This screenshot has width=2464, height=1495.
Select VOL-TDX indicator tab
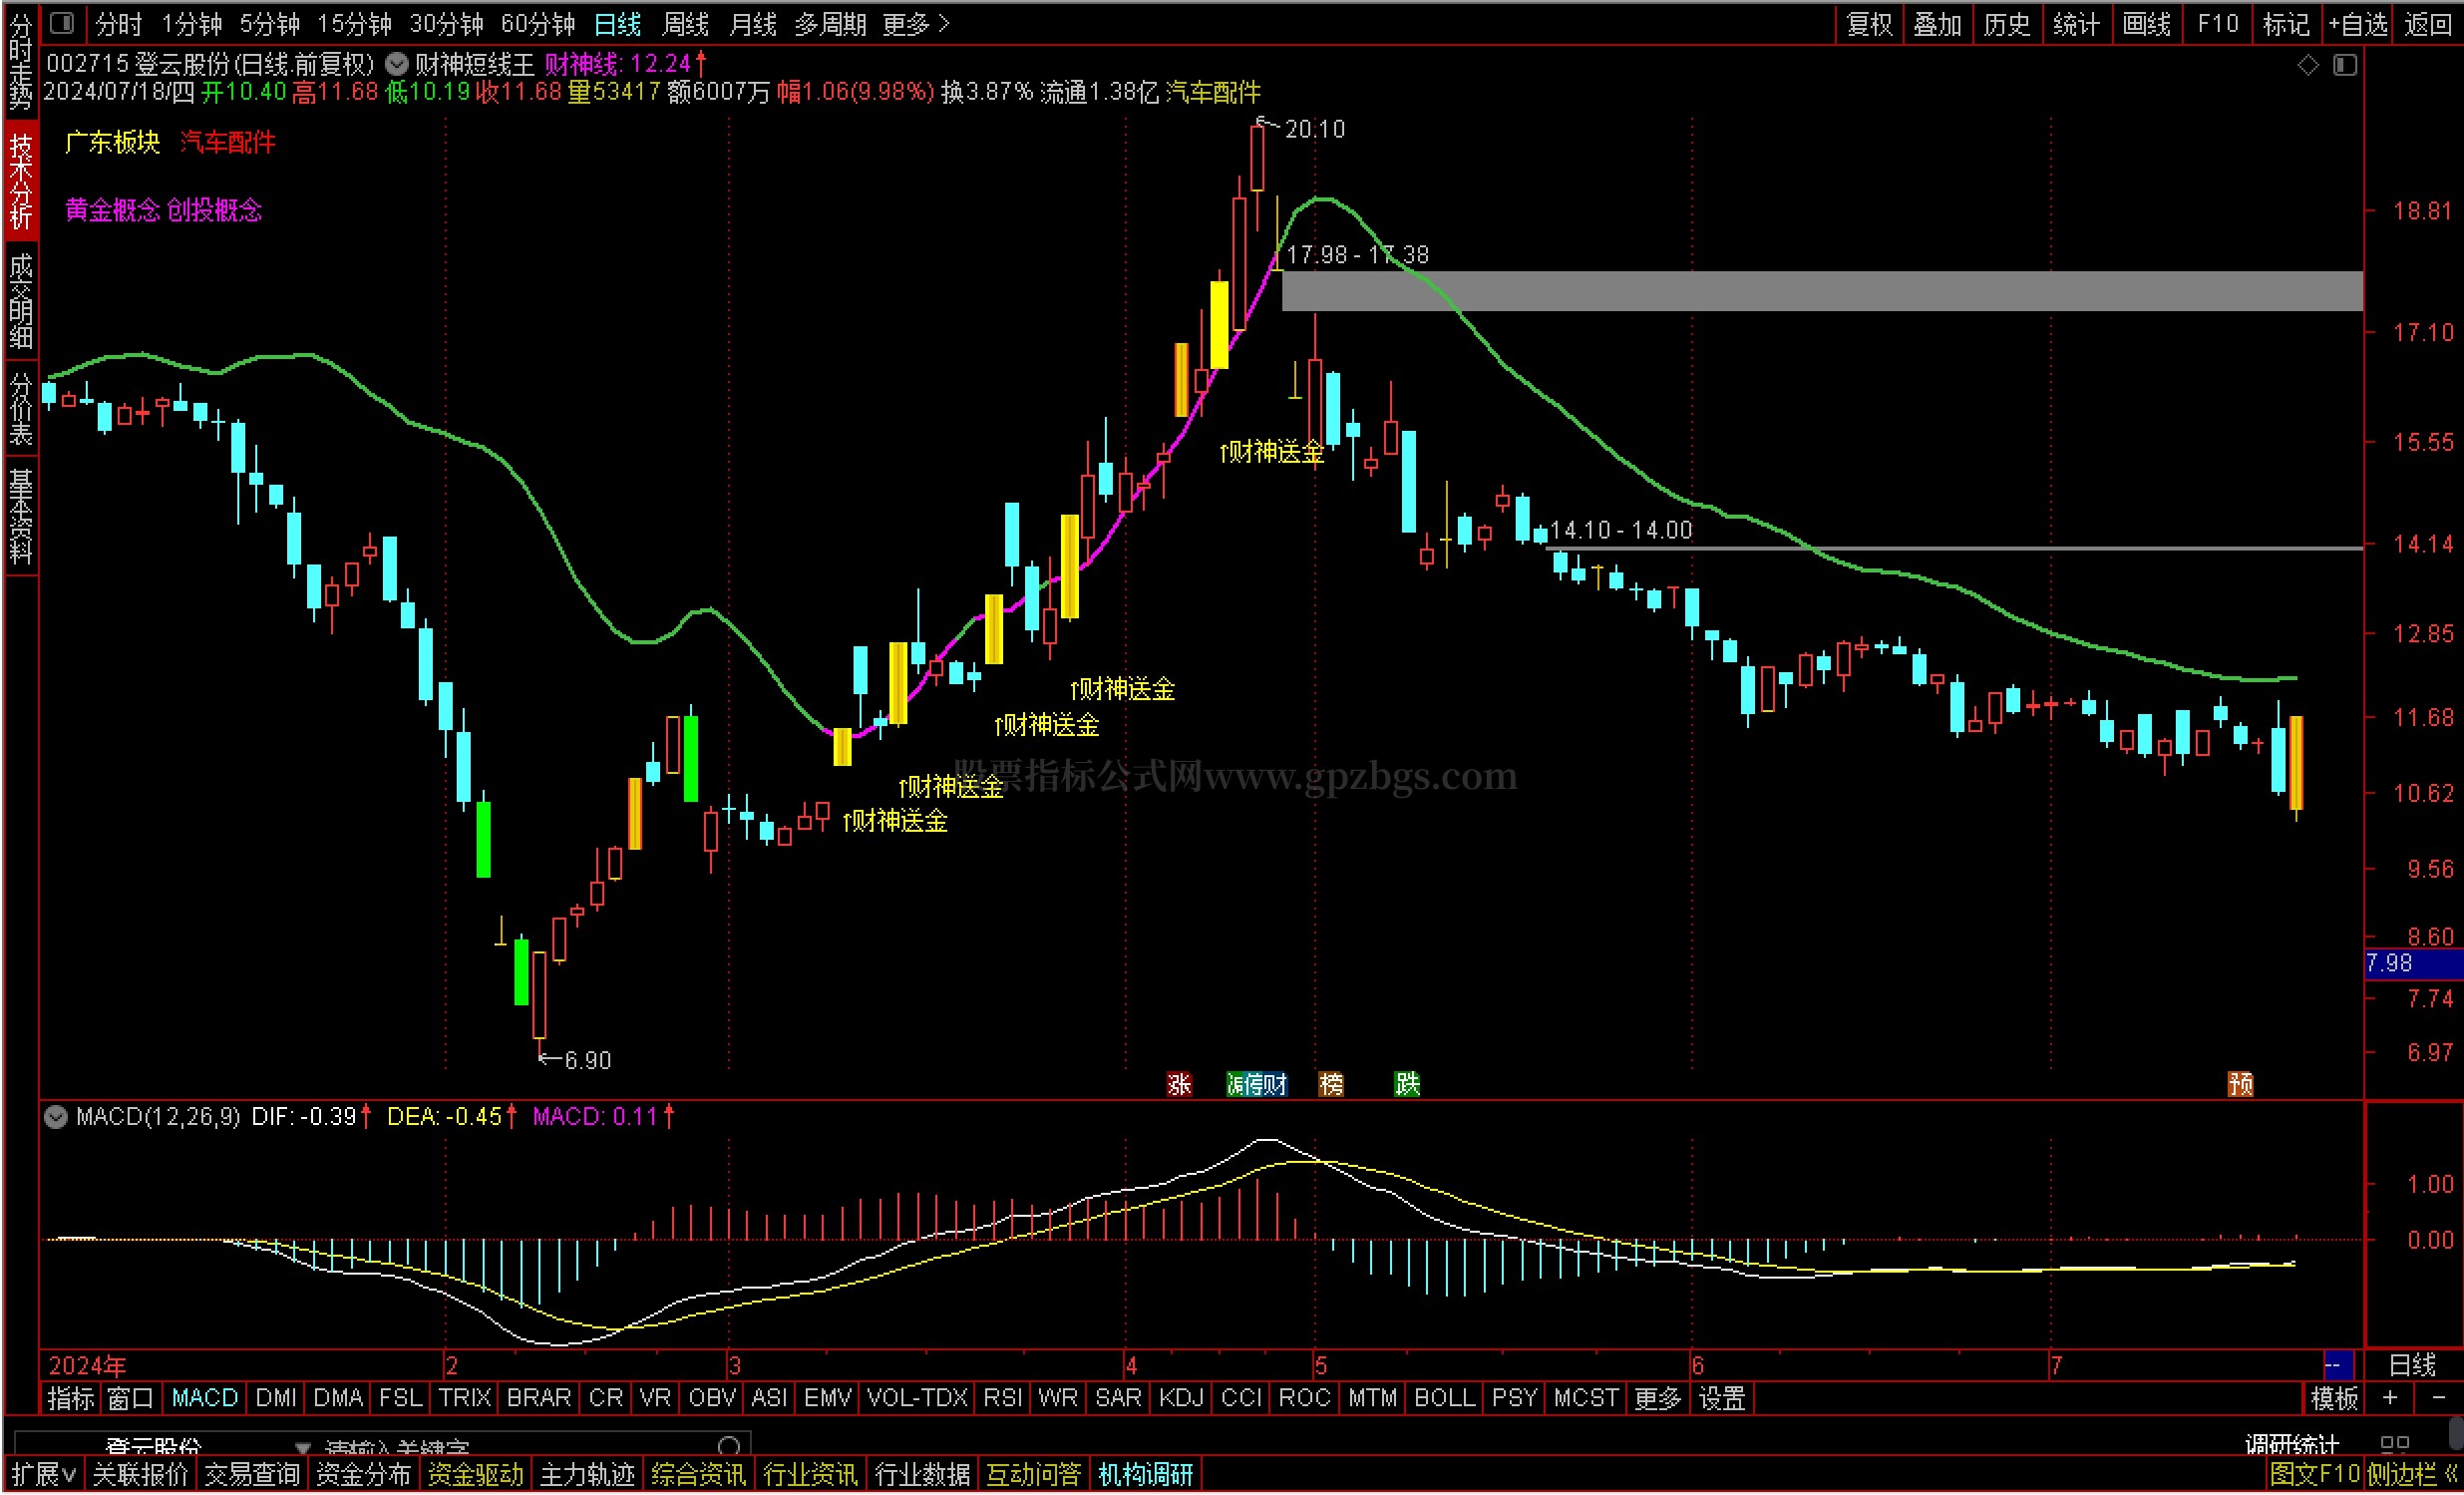click(917, 1398)
